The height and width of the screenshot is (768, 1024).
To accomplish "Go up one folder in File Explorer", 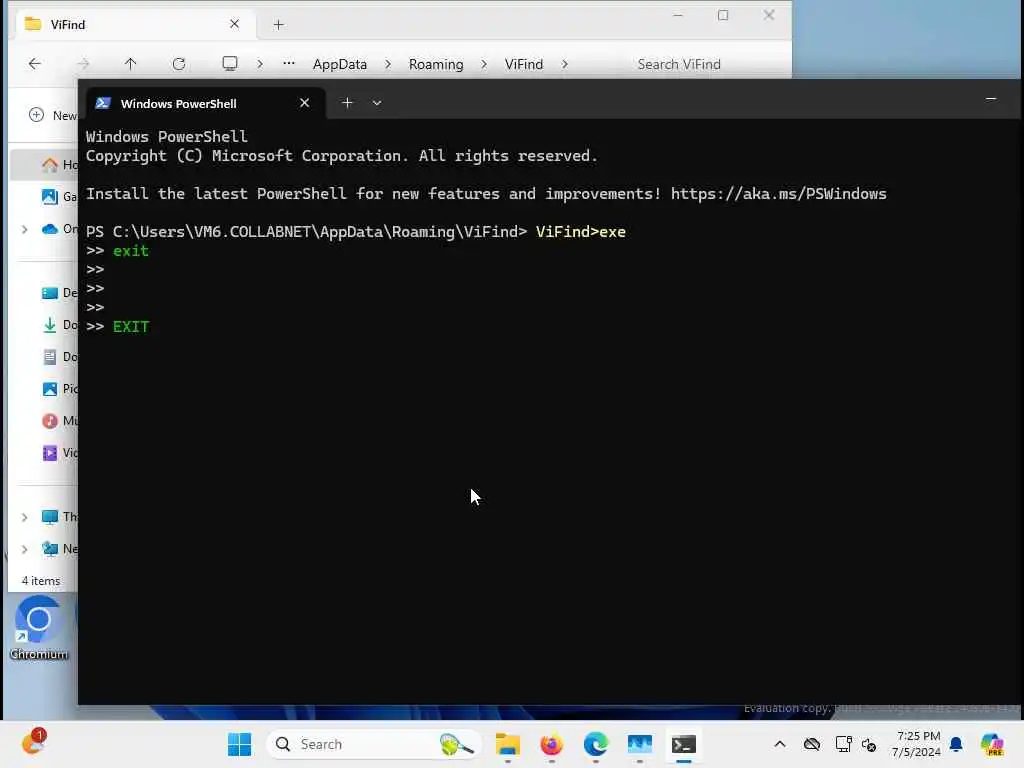I will click(131, 63).
